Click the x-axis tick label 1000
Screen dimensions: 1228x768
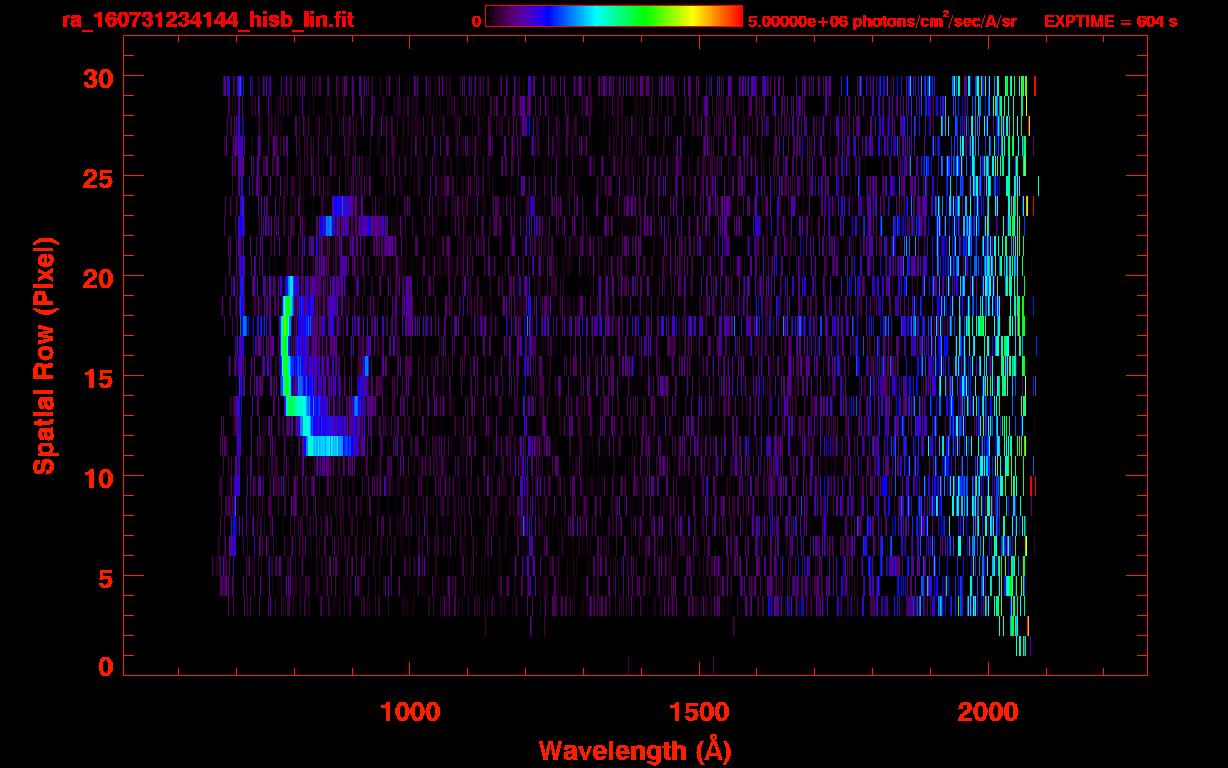(x=410, y=711)
